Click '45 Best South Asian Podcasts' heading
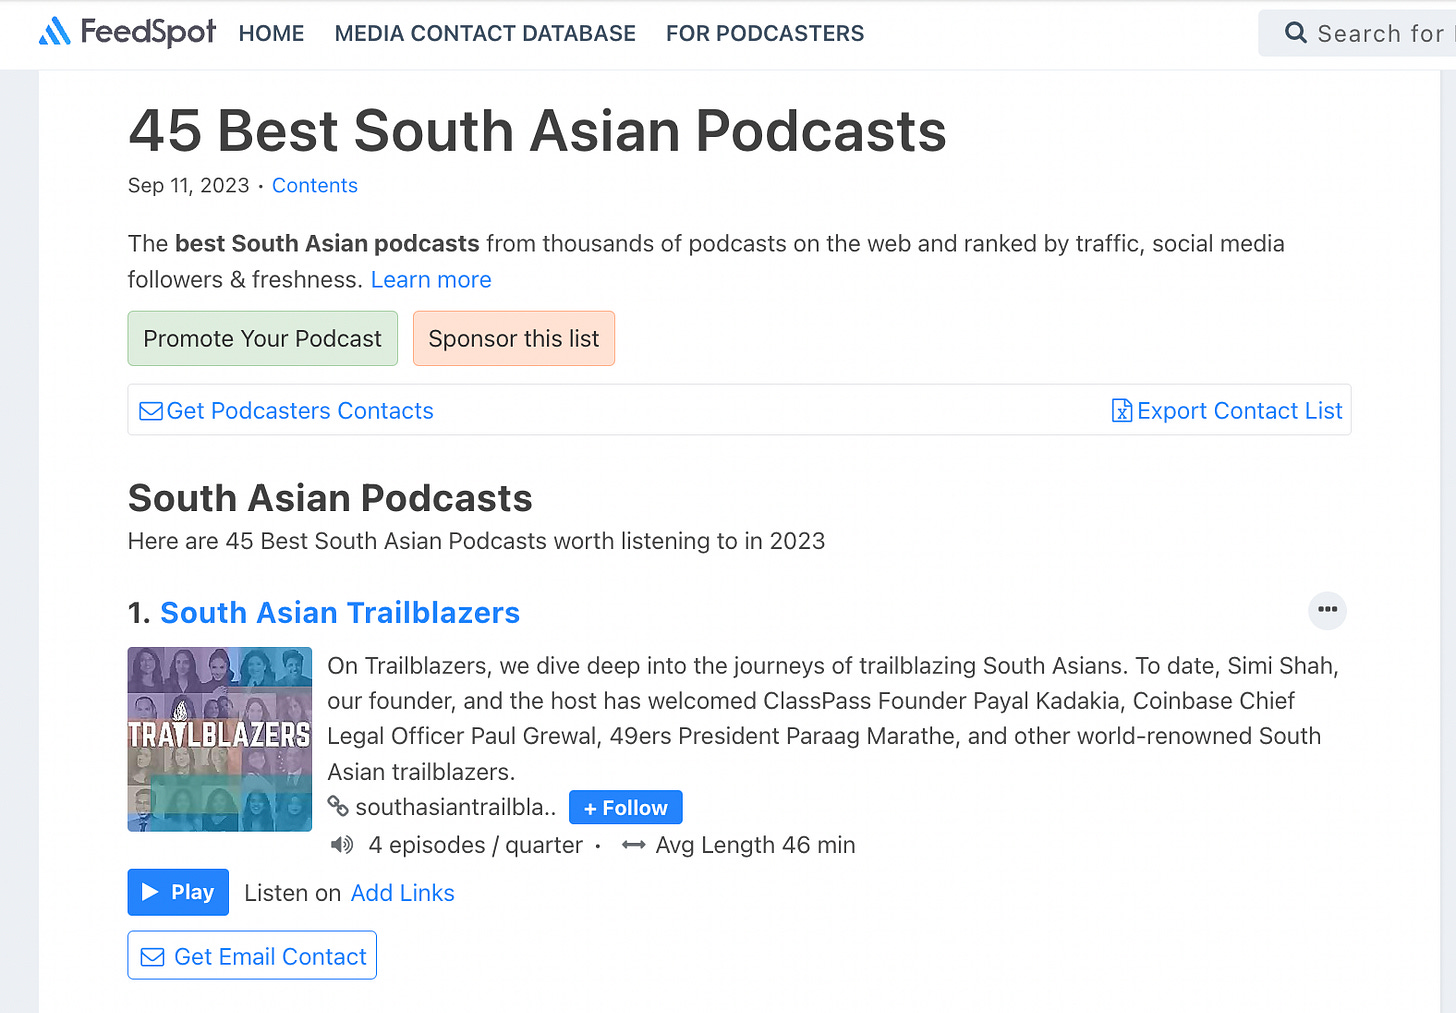The height and width of the screenshot is (1013, 1456). [538, 131]
